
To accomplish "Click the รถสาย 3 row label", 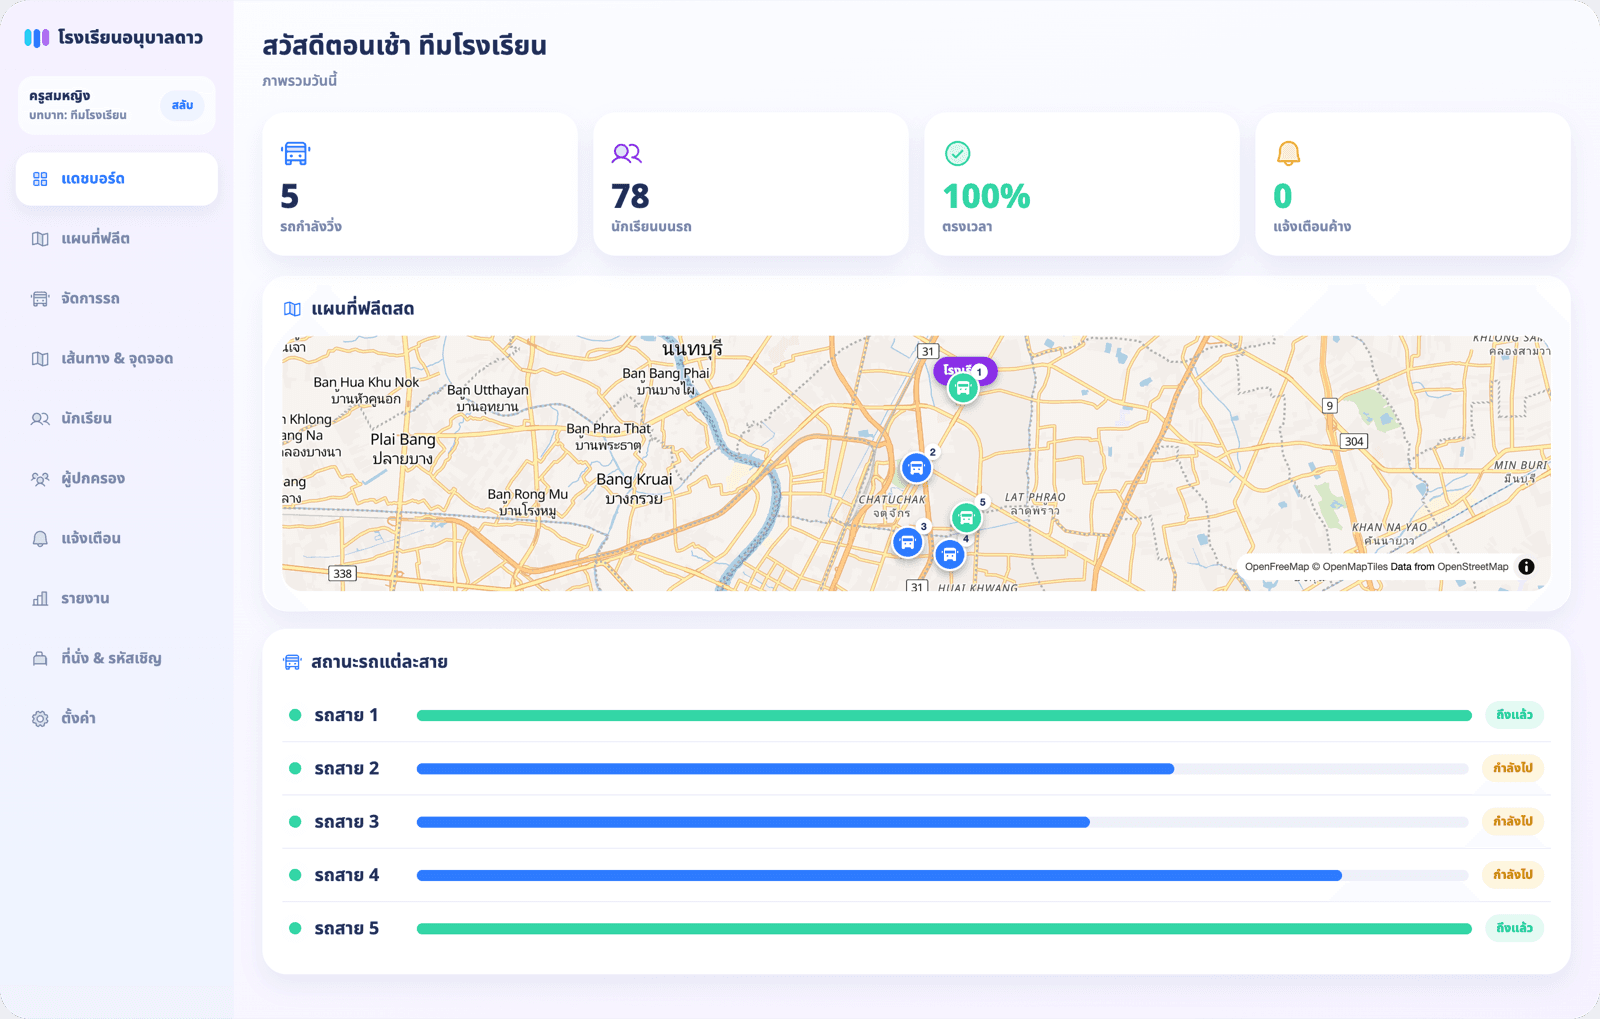I will tap(347, 822).
